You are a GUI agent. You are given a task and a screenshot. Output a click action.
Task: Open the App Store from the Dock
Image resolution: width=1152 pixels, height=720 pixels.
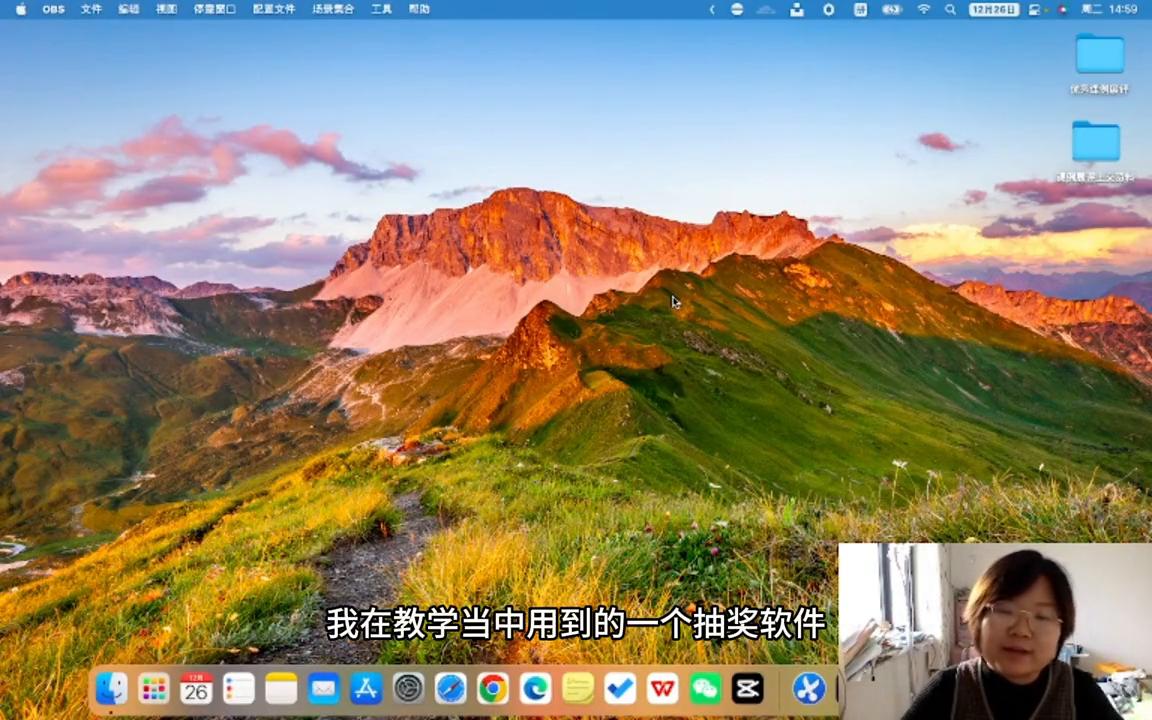[x=366, y=689]
